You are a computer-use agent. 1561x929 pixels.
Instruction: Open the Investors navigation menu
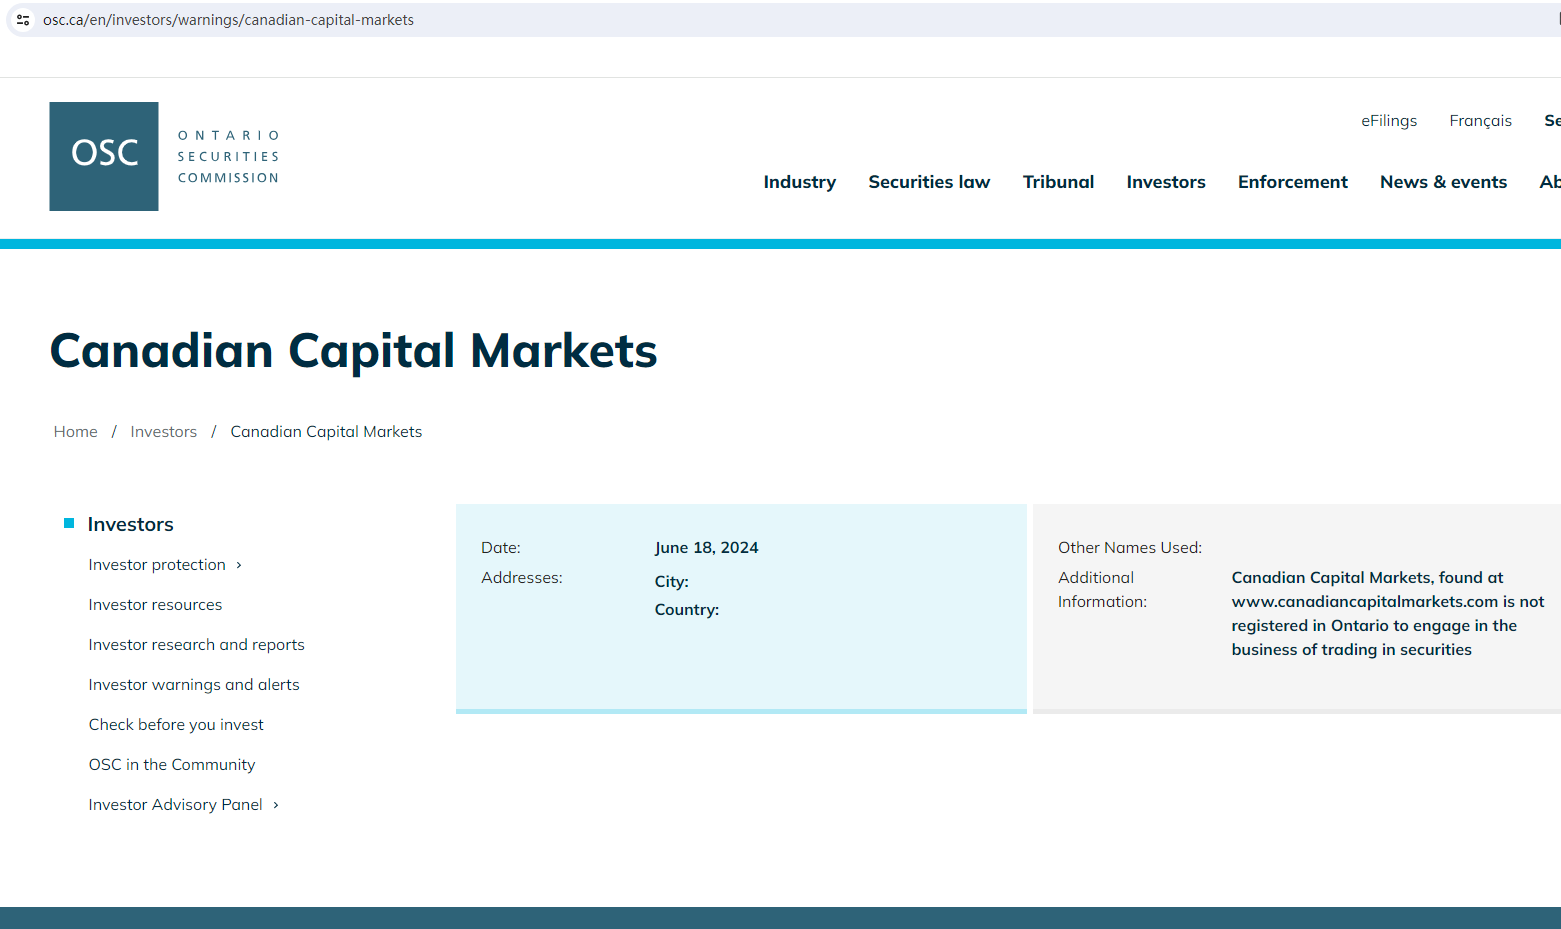point(1165,182)
